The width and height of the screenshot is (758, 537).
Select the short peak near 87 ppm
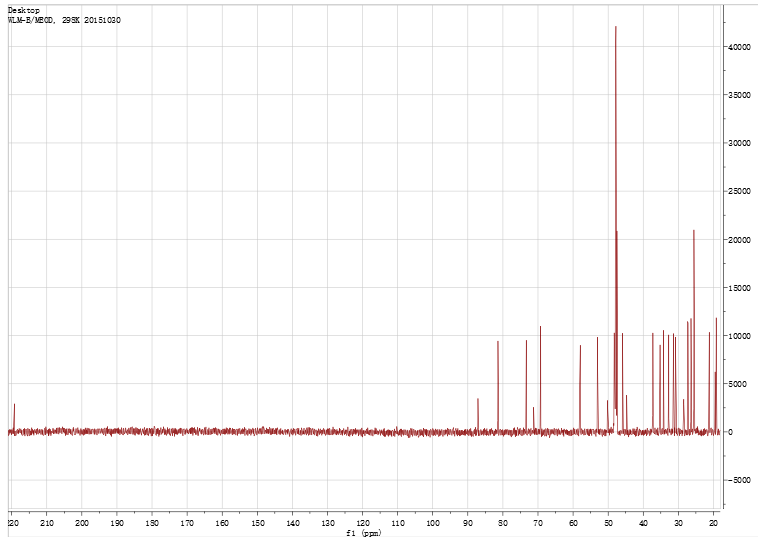coord(478,415)
